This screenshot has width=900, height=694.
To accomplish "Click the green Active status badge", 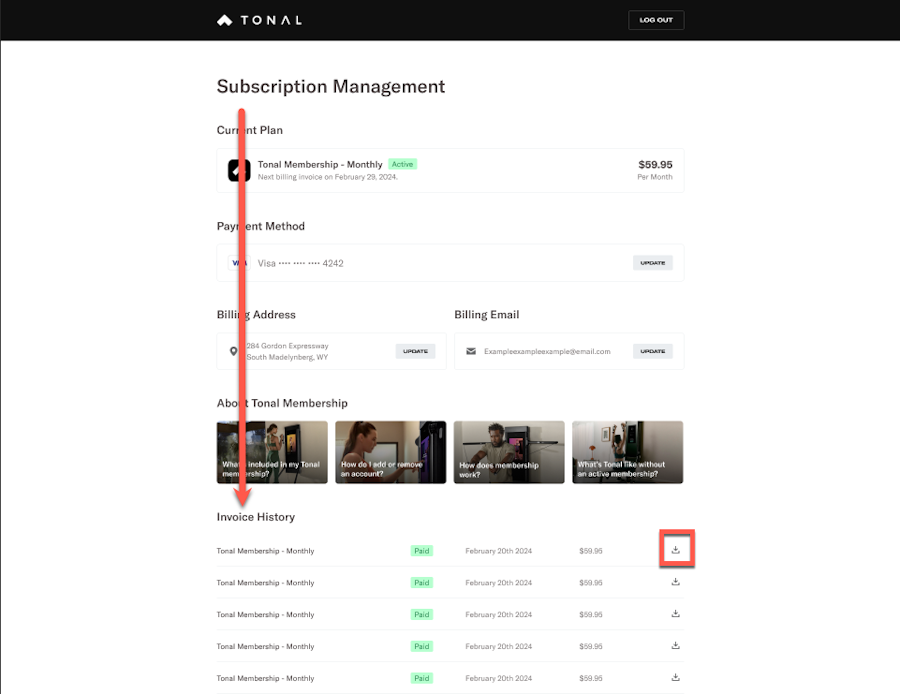I will click(x=402, y=164).
